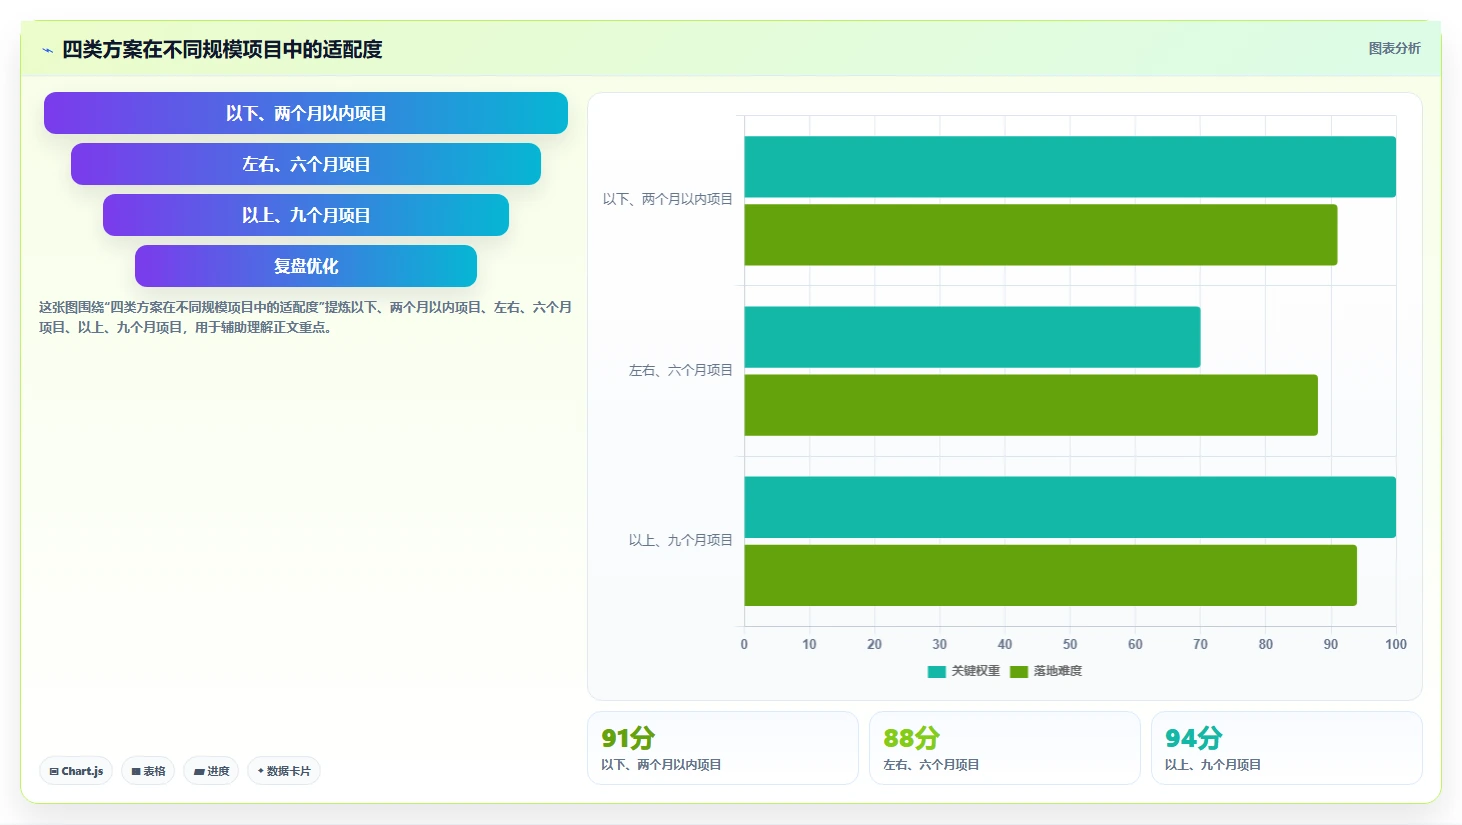Open the 88分 data card

[1005, 748]
